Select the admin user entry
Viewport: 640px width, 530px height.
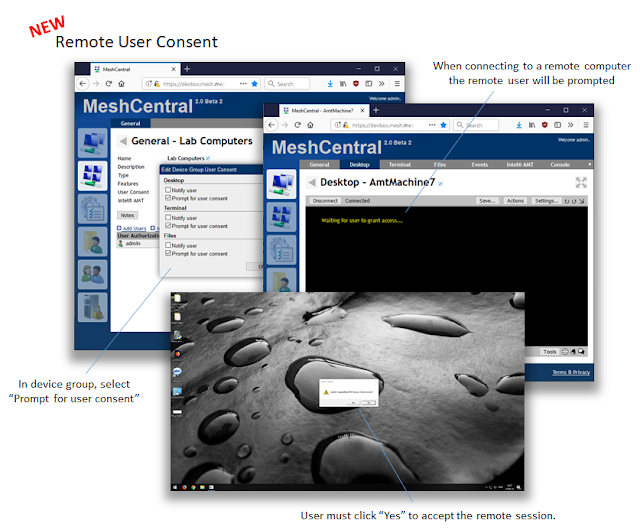133,243
